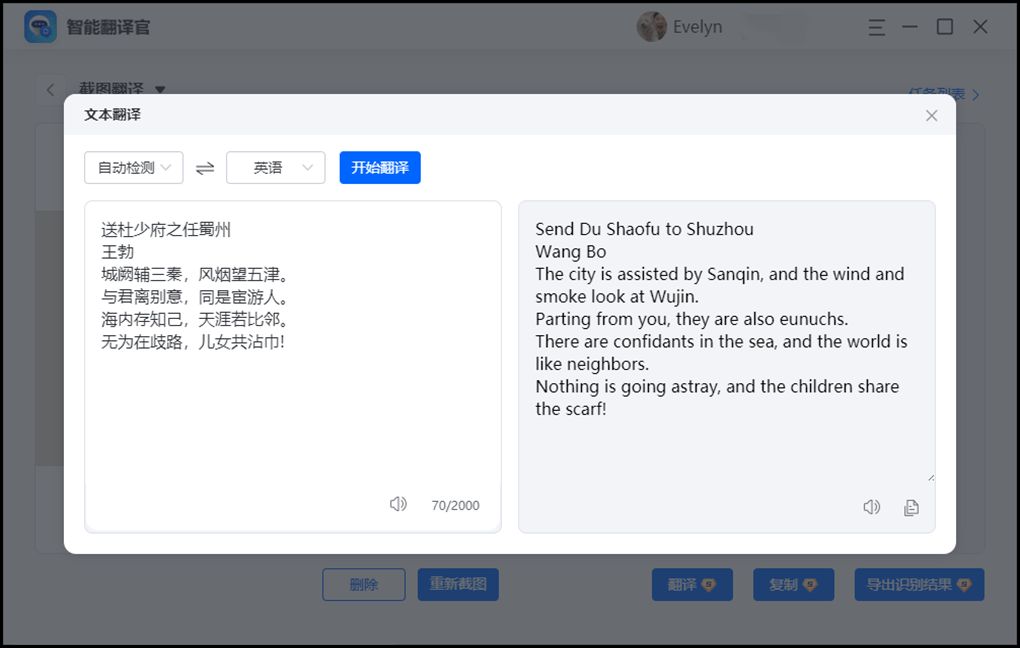The height and width of the screenshot is (648, 1020).
Task: Click 导出识别结果 export button
Action: pos(919,584)
